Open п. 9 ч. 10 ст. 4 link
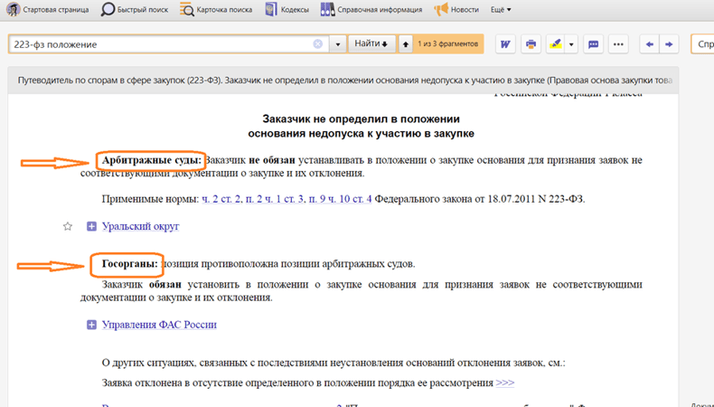 tap(340, 199)
